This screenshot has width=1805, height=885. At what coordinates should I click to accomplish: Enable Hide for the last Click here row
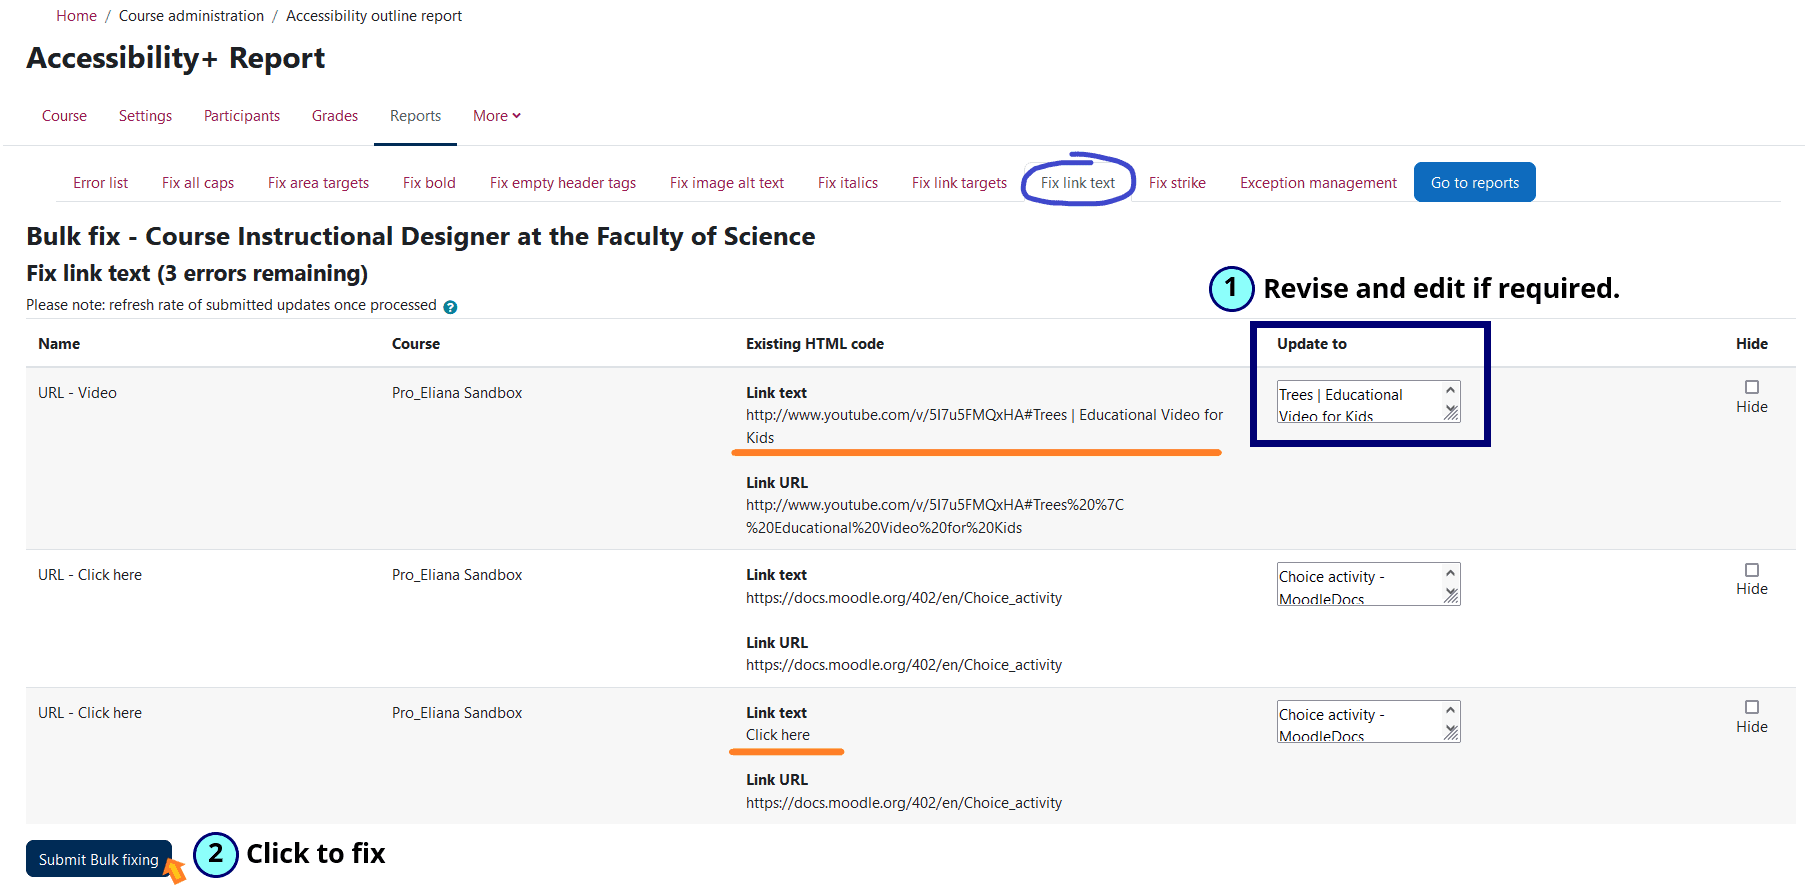[1751, 707]
